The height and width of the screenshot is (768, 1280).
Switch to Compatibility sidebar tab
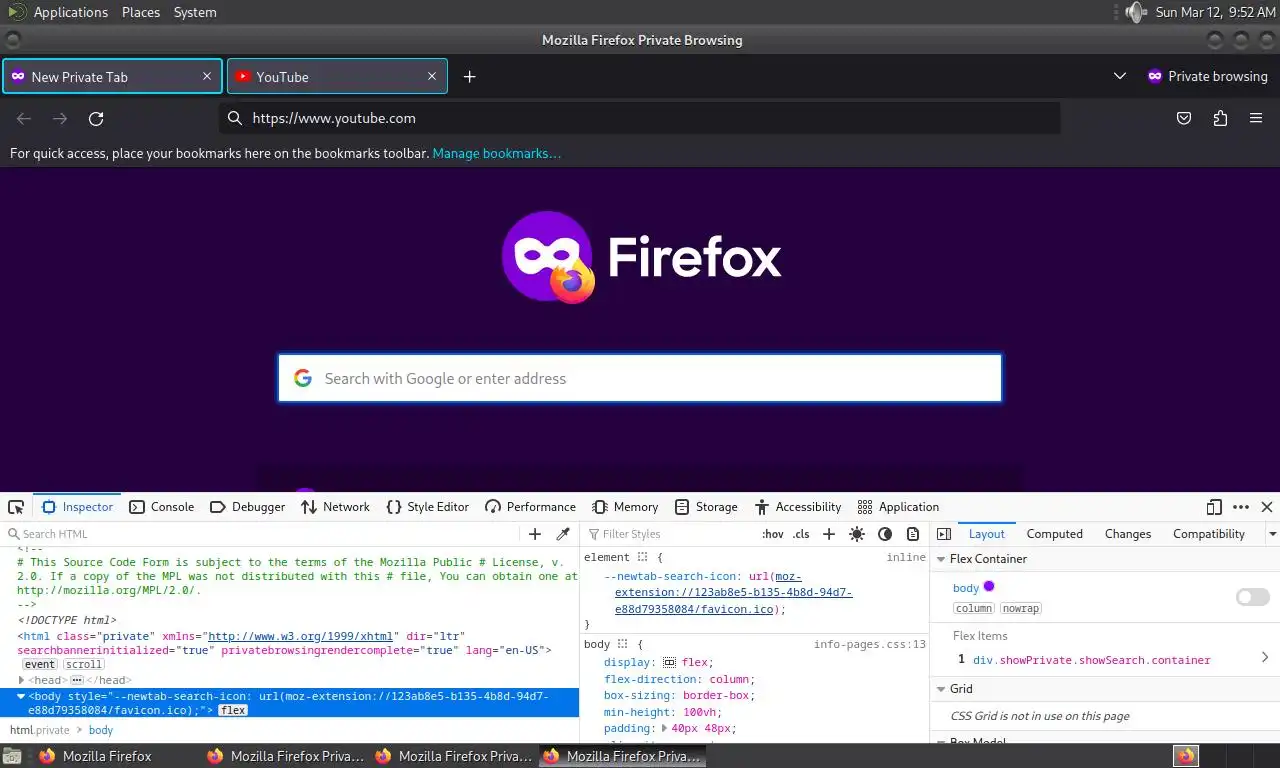[1209, 534]
